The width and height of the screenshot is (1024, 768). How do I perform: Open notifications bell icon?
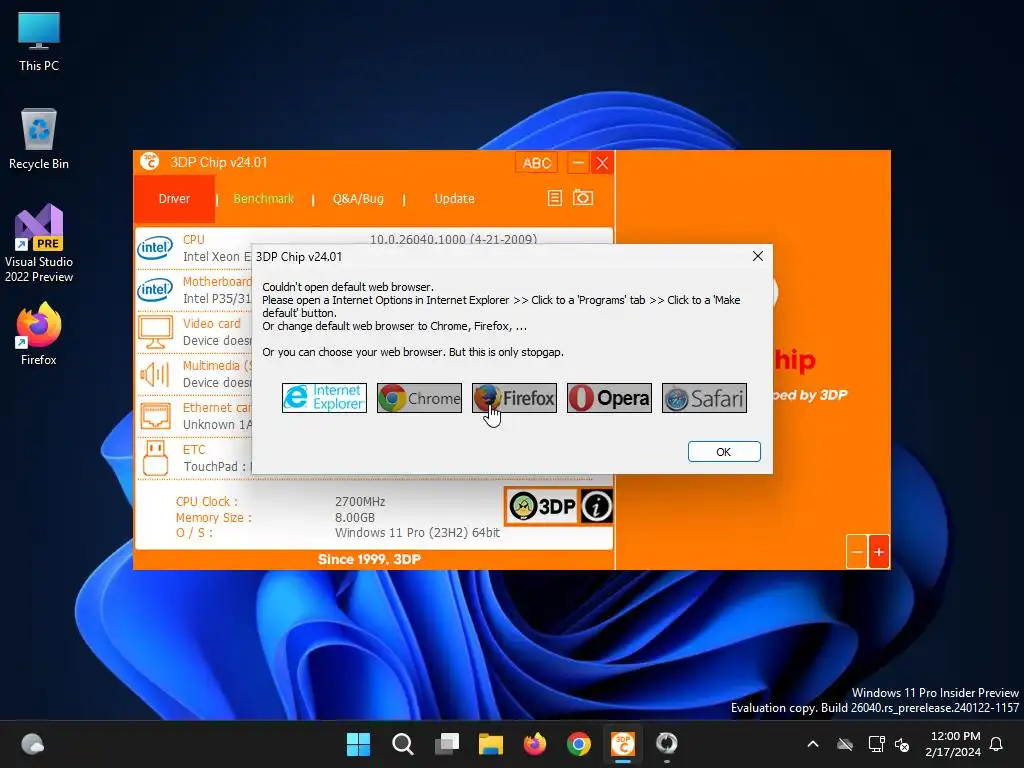point(997,744)
